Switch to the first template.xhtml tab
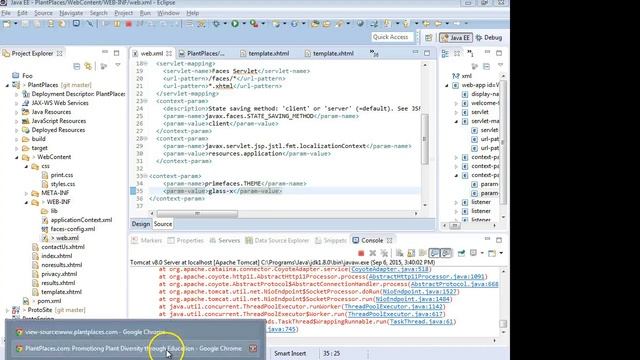The image size is (640, 360). pos(264,53)
